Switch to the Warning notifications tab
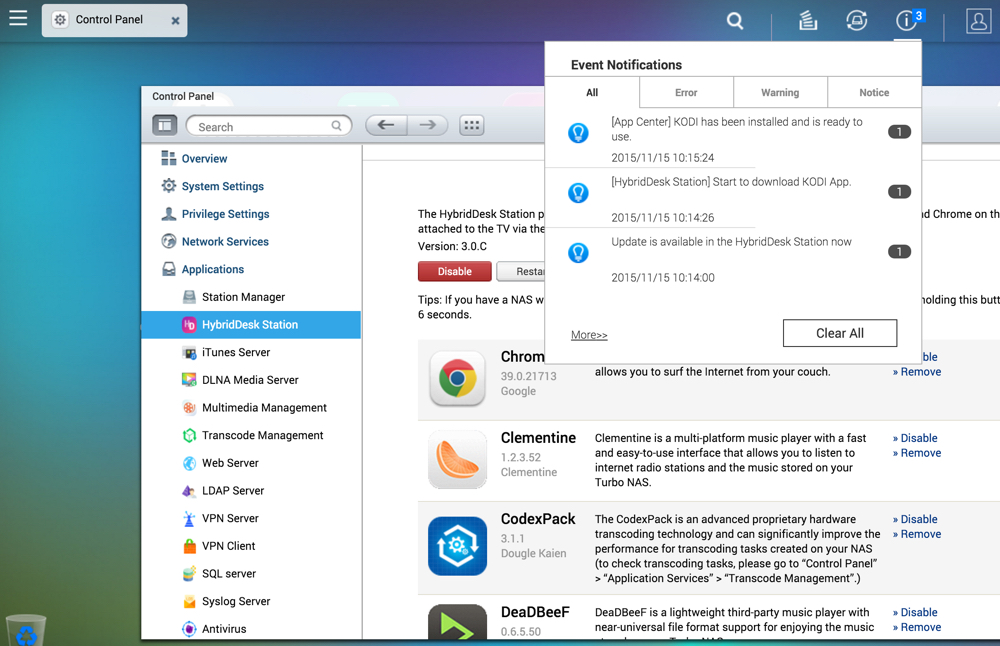Viewport: 1000px width, 646px height. [x=780, y=92]
